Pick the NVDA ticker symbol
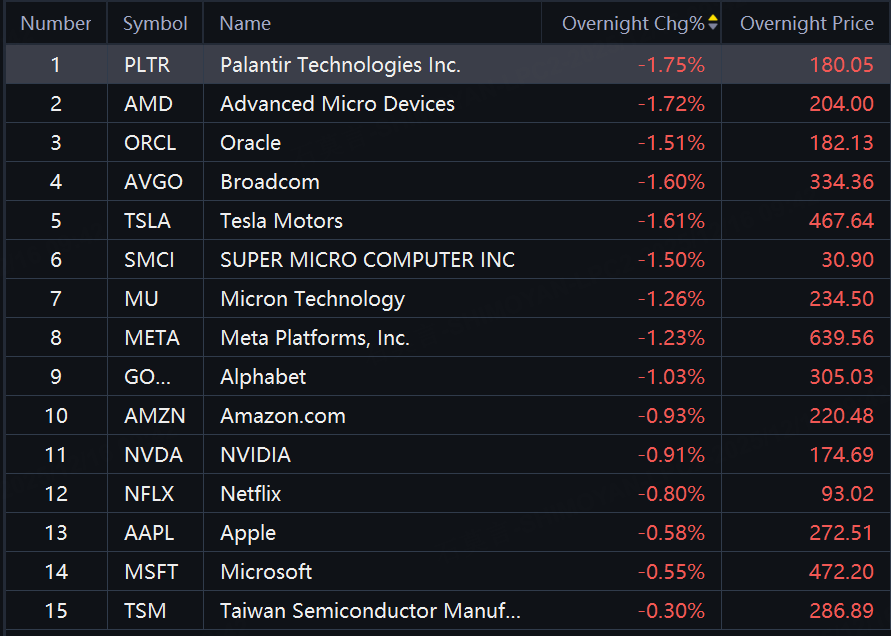The width and height of the screenshot is (891, 636). point(153,455)
